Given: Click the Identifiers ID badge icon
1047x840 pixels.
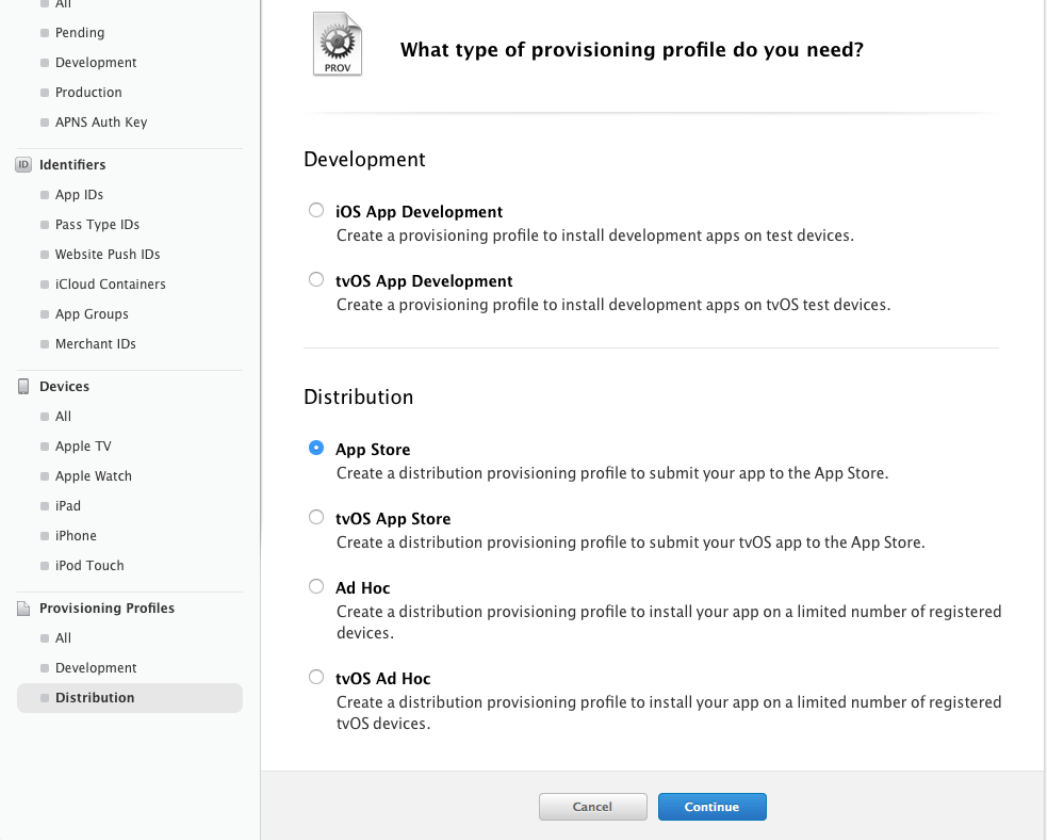Looking at the screenshot, I should [x=23, y=164].
